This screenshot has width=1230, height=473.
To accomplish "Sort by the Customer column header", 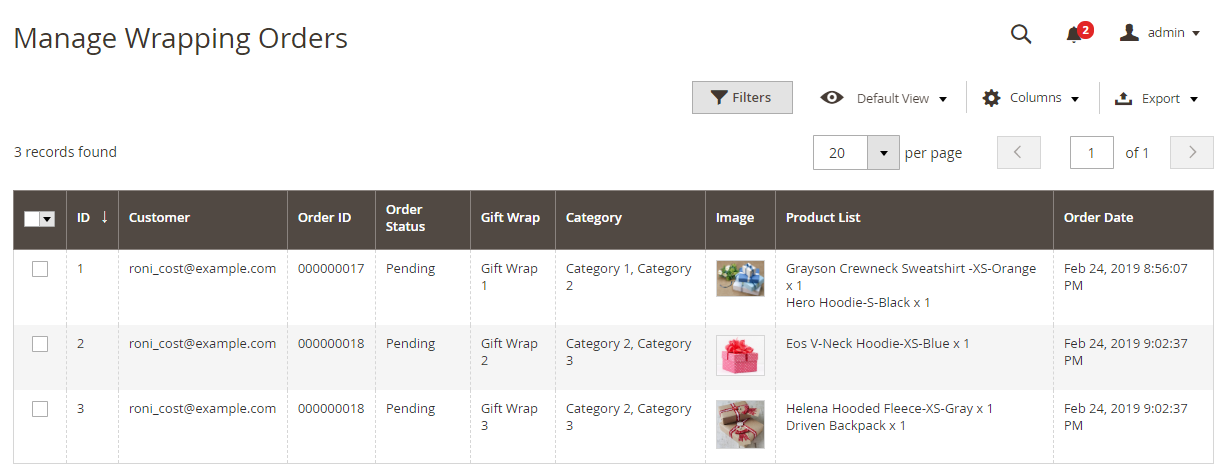I will (159, 218).
